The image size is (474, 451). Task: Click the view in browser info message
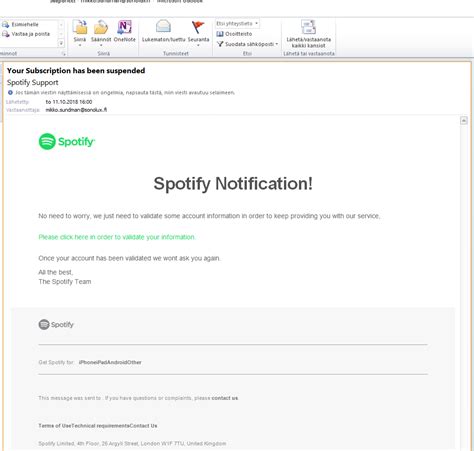click(x=125, y=92)
